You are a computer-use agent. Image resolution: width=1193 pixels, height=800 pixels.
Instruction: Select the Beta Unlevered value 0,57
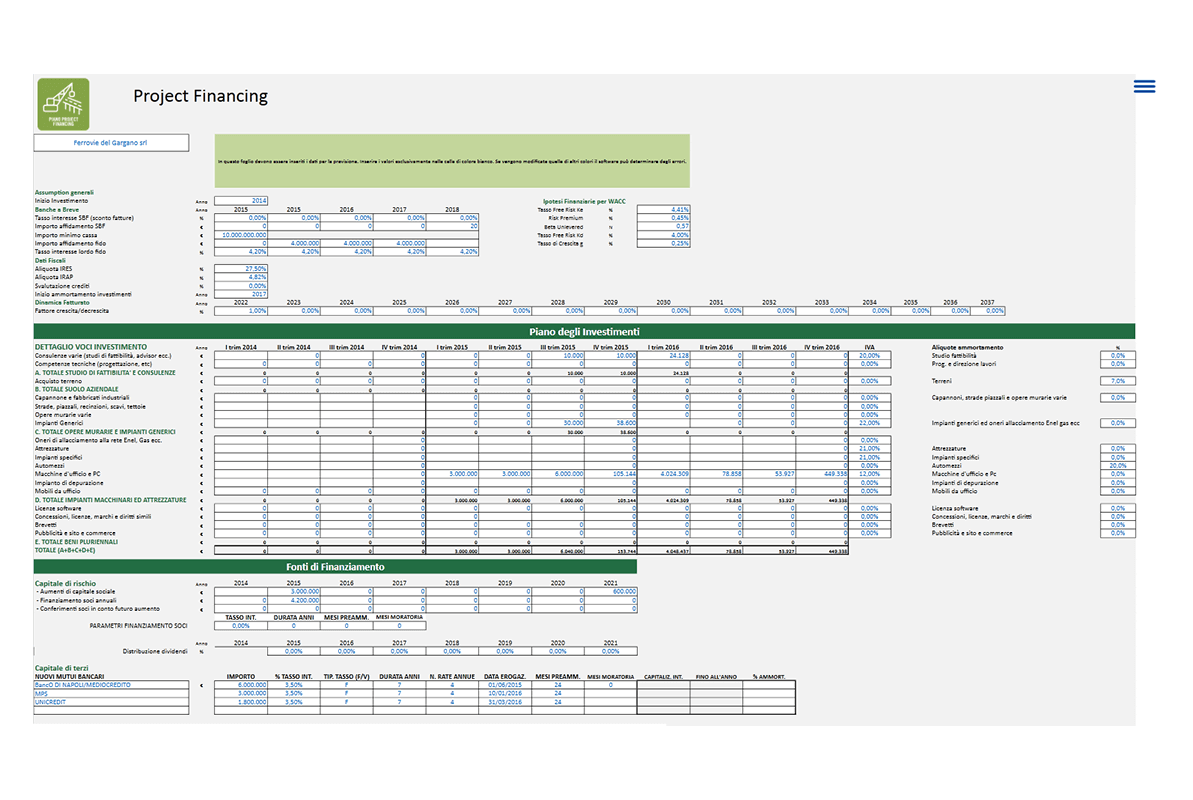tap(663, 226)
